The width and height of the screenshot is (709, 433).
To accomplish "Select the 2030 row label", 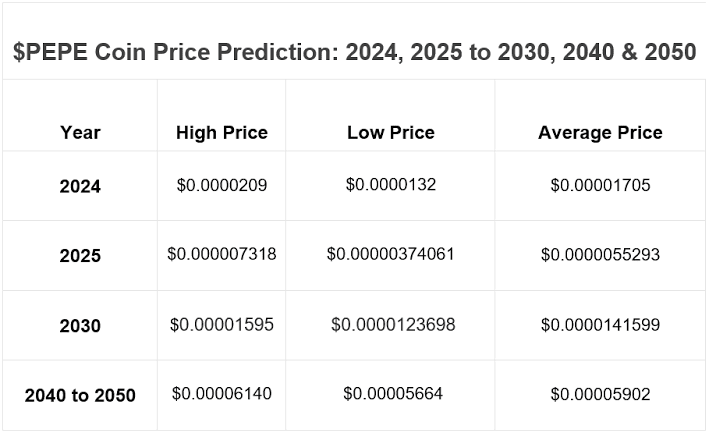I will (80, 326).
